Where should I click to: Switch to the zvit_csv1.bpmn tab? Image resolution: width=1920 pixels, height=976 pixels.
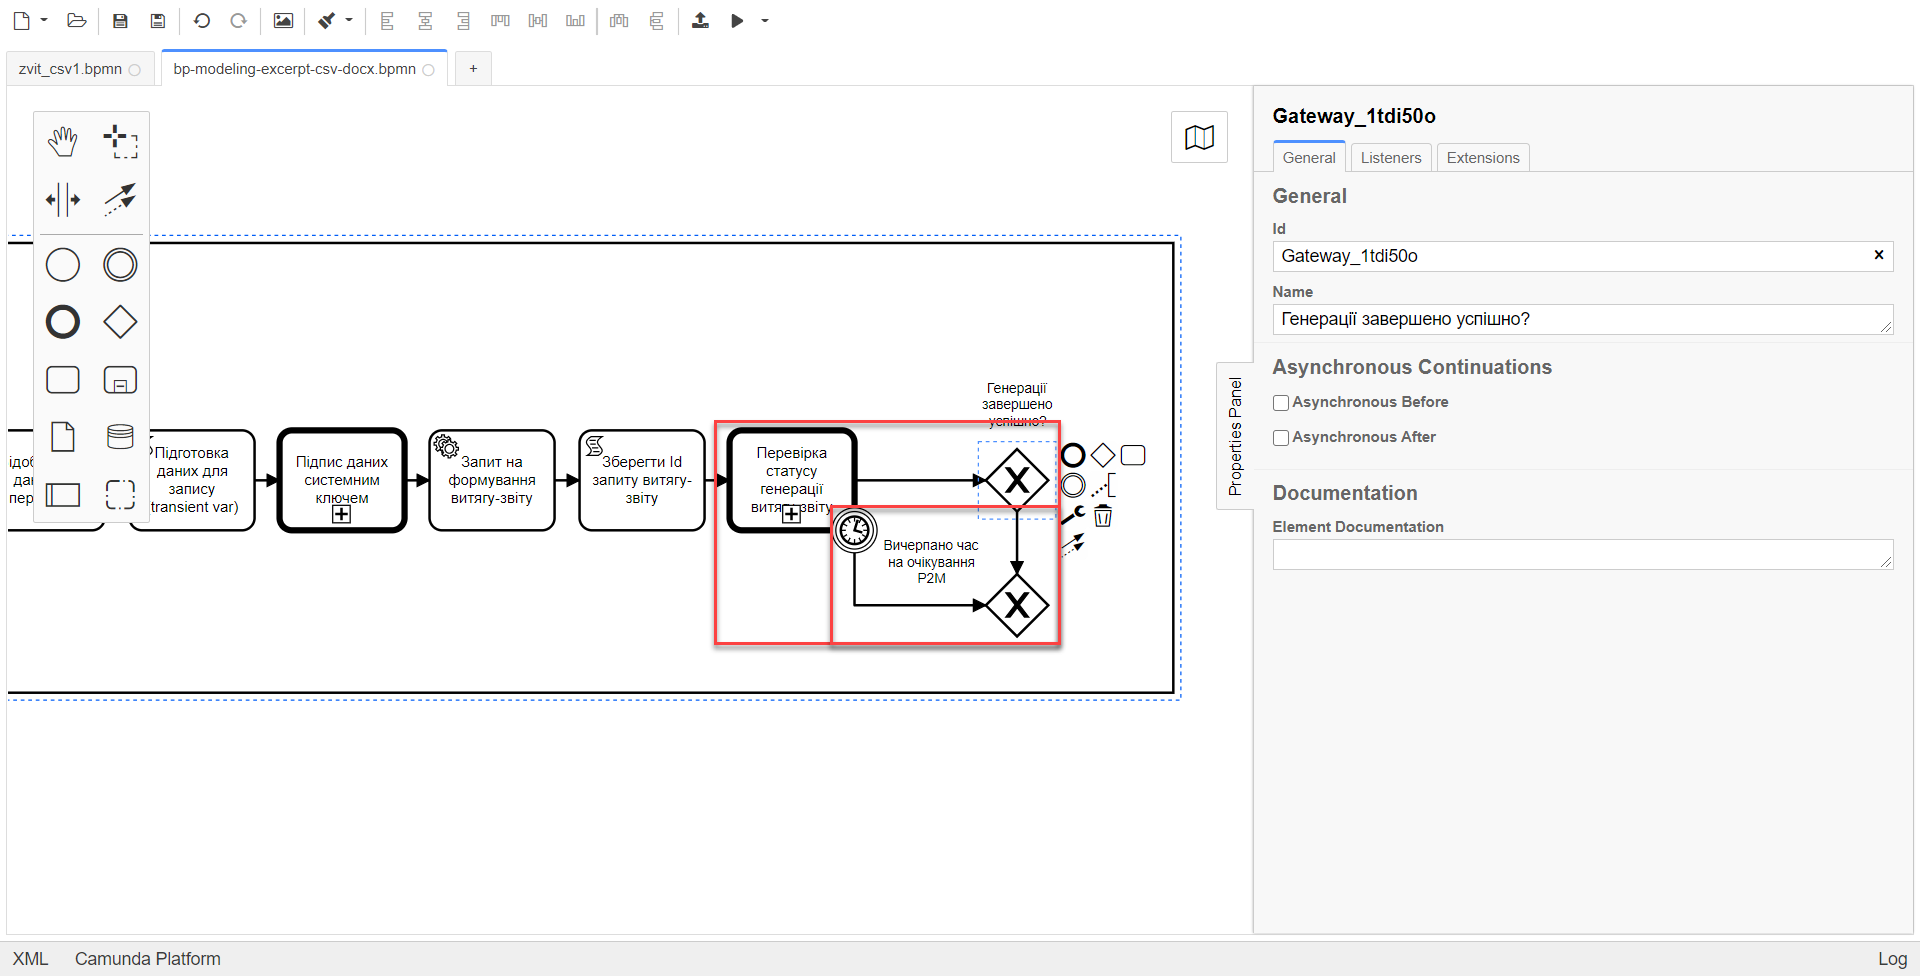pos(70,69)
